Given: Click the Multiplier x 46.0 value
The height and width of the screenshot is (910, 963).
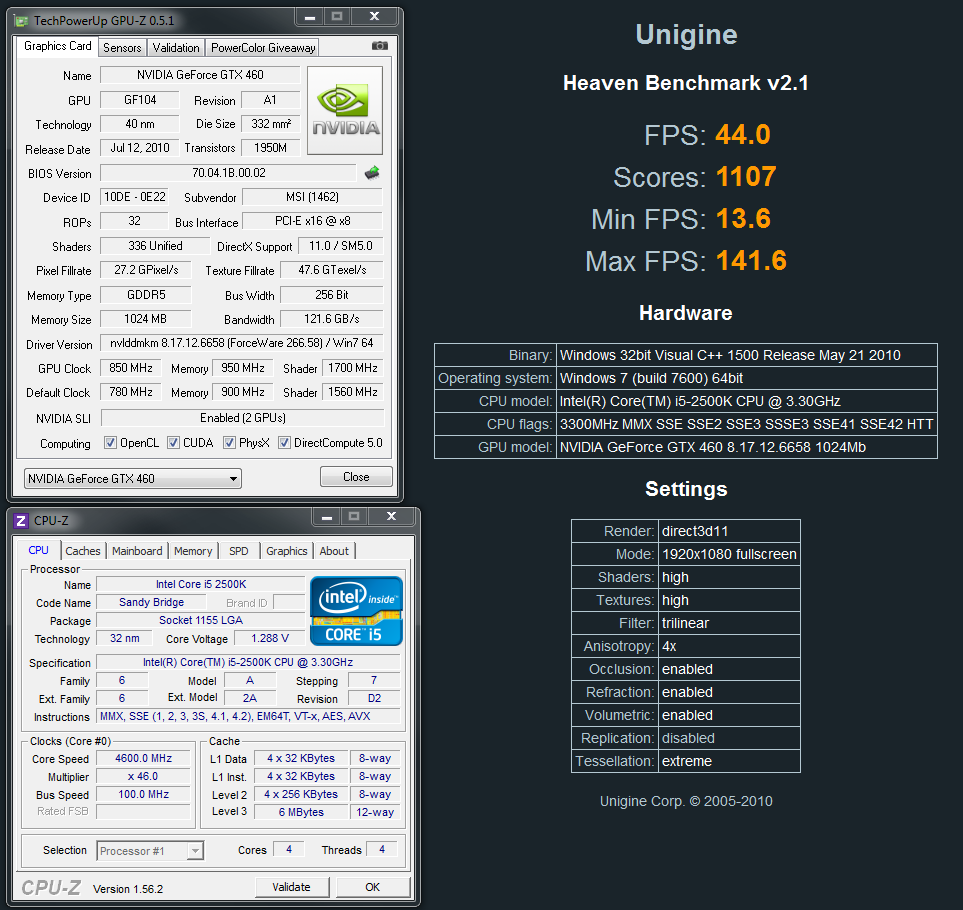Looking at the screenshot, I should (144, 776).
